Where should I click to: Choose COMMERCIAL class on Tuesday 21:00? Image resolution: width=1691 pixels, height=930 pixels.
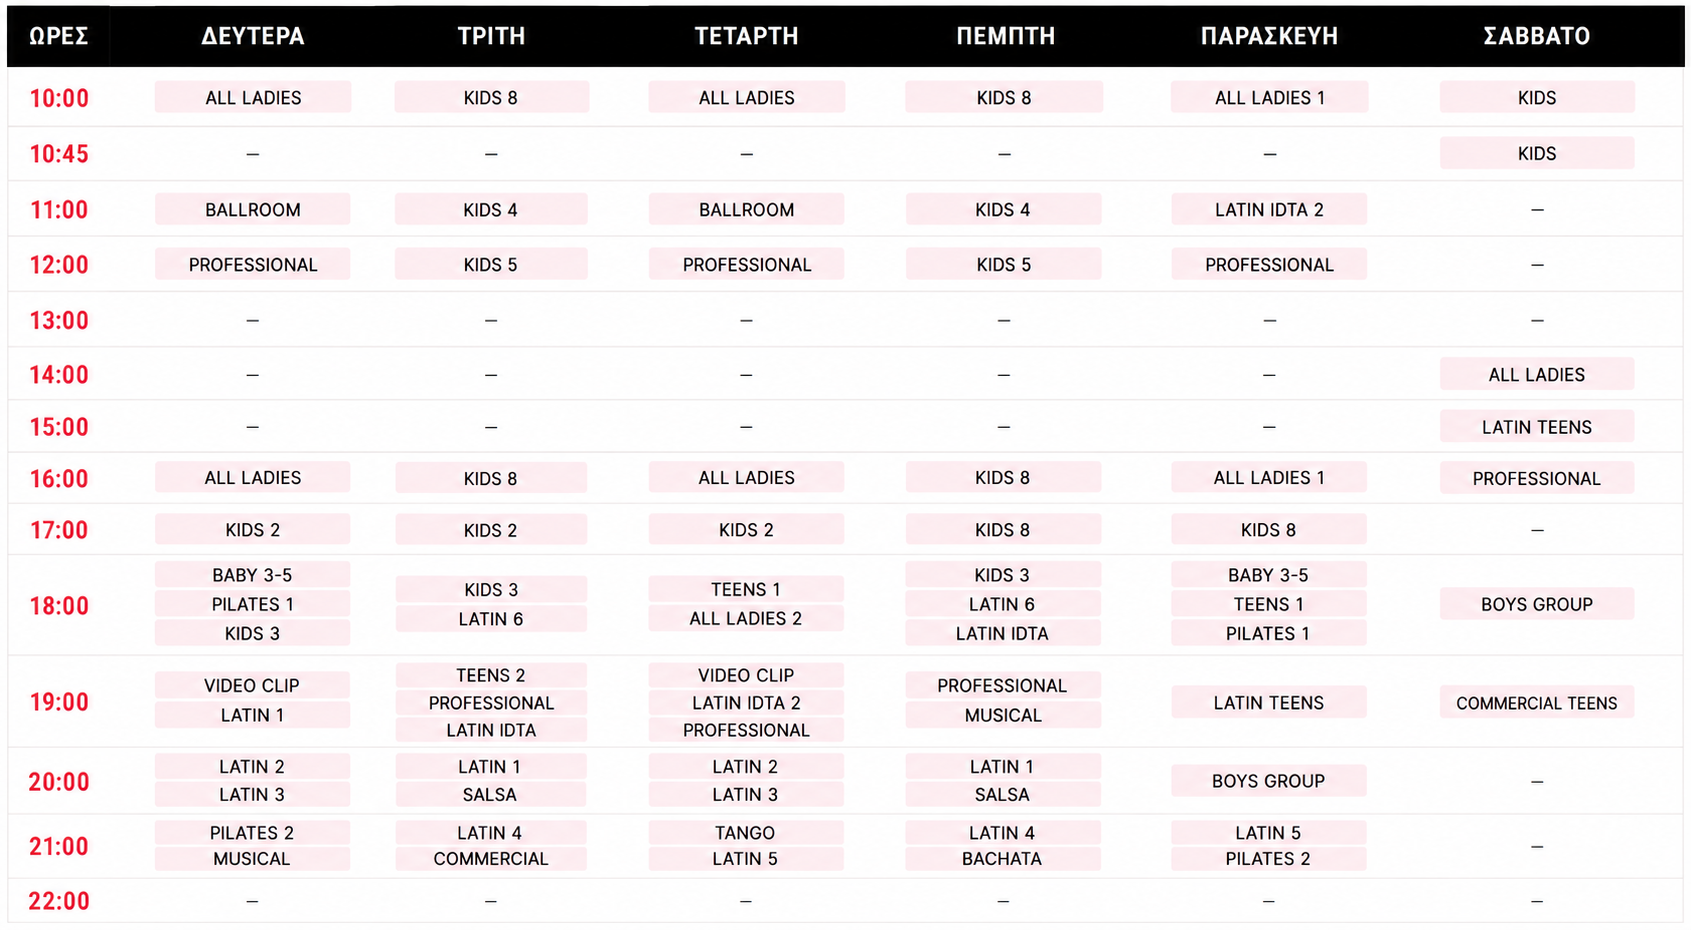tap(490, 858)
